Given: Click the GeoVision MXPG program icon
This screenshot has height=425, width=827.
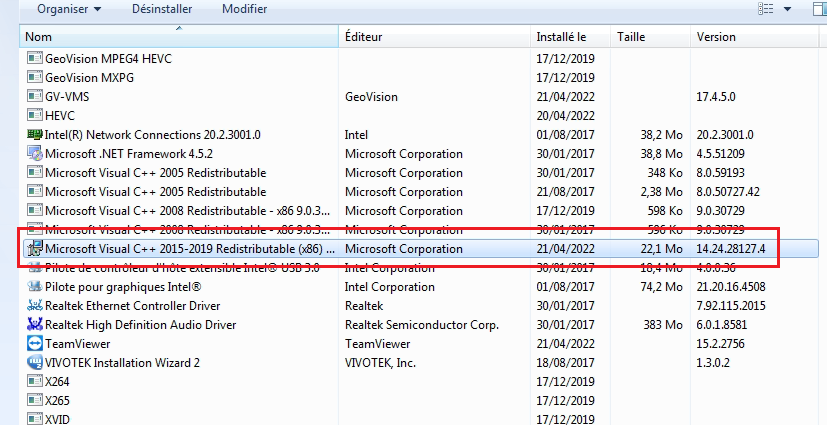Looking at the screenshot, I should pos(35,78).
